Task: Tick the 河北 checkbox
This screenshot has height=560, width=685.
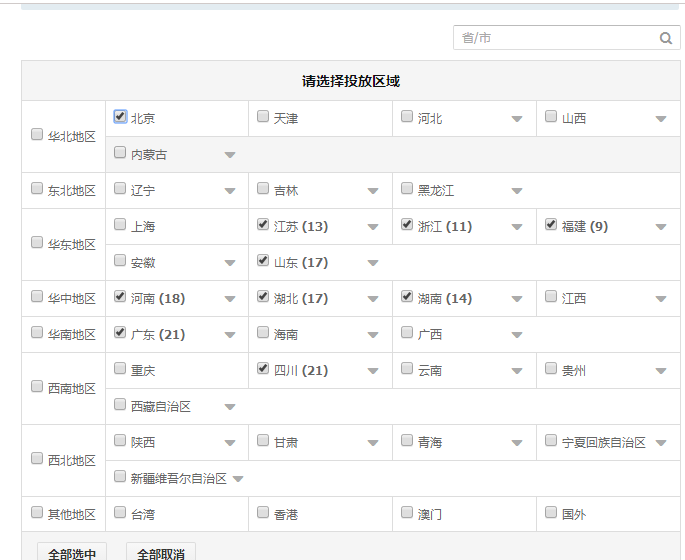Action: pos(407,116)
